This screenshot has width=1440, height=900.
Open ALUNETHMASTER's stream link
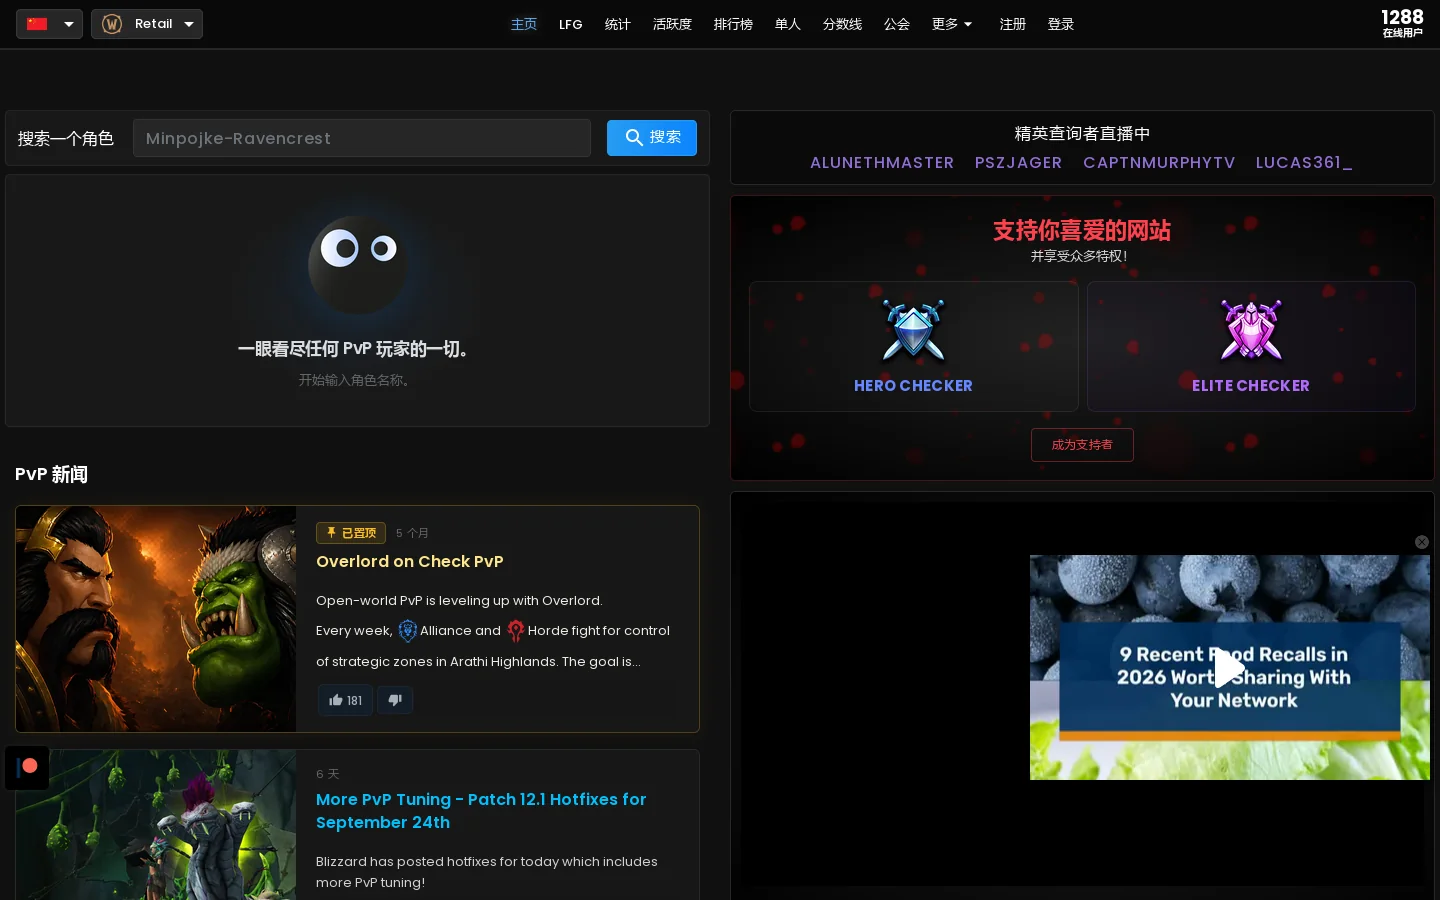(x=882, y=163)
